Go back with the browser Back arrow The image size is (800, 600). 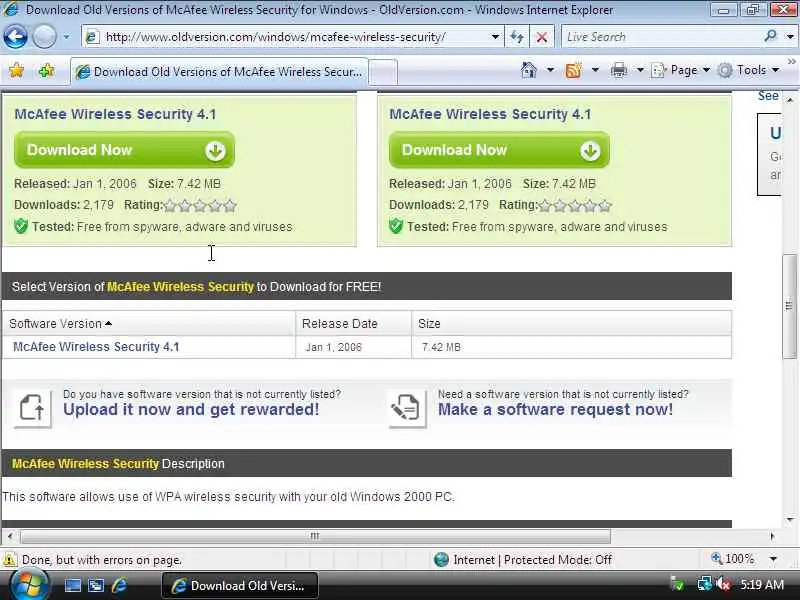(15, 37)
